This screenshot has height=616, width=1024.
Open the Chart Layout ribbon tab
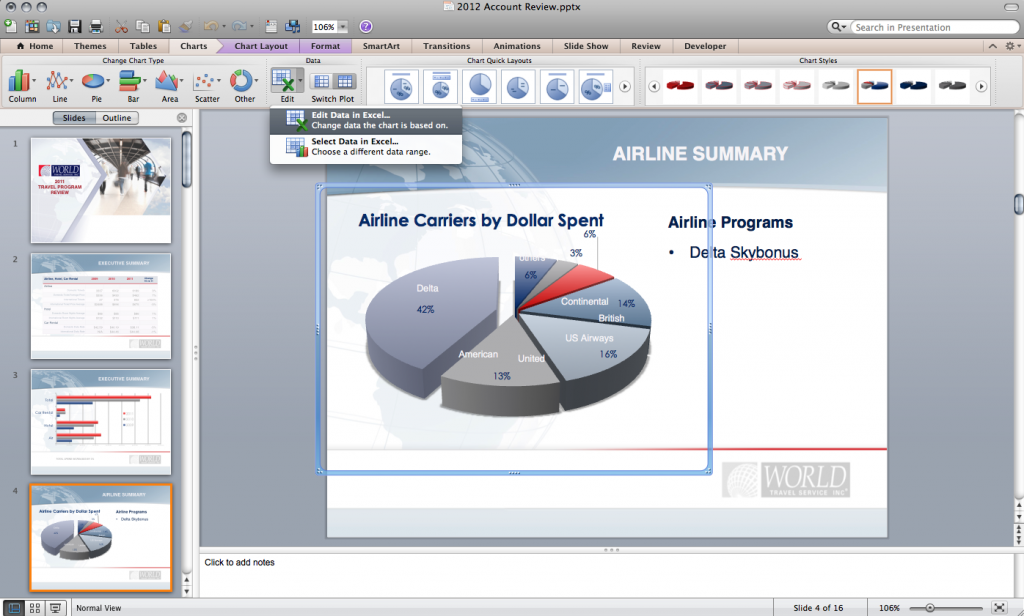pyautogui.click(x=261, y=46)
